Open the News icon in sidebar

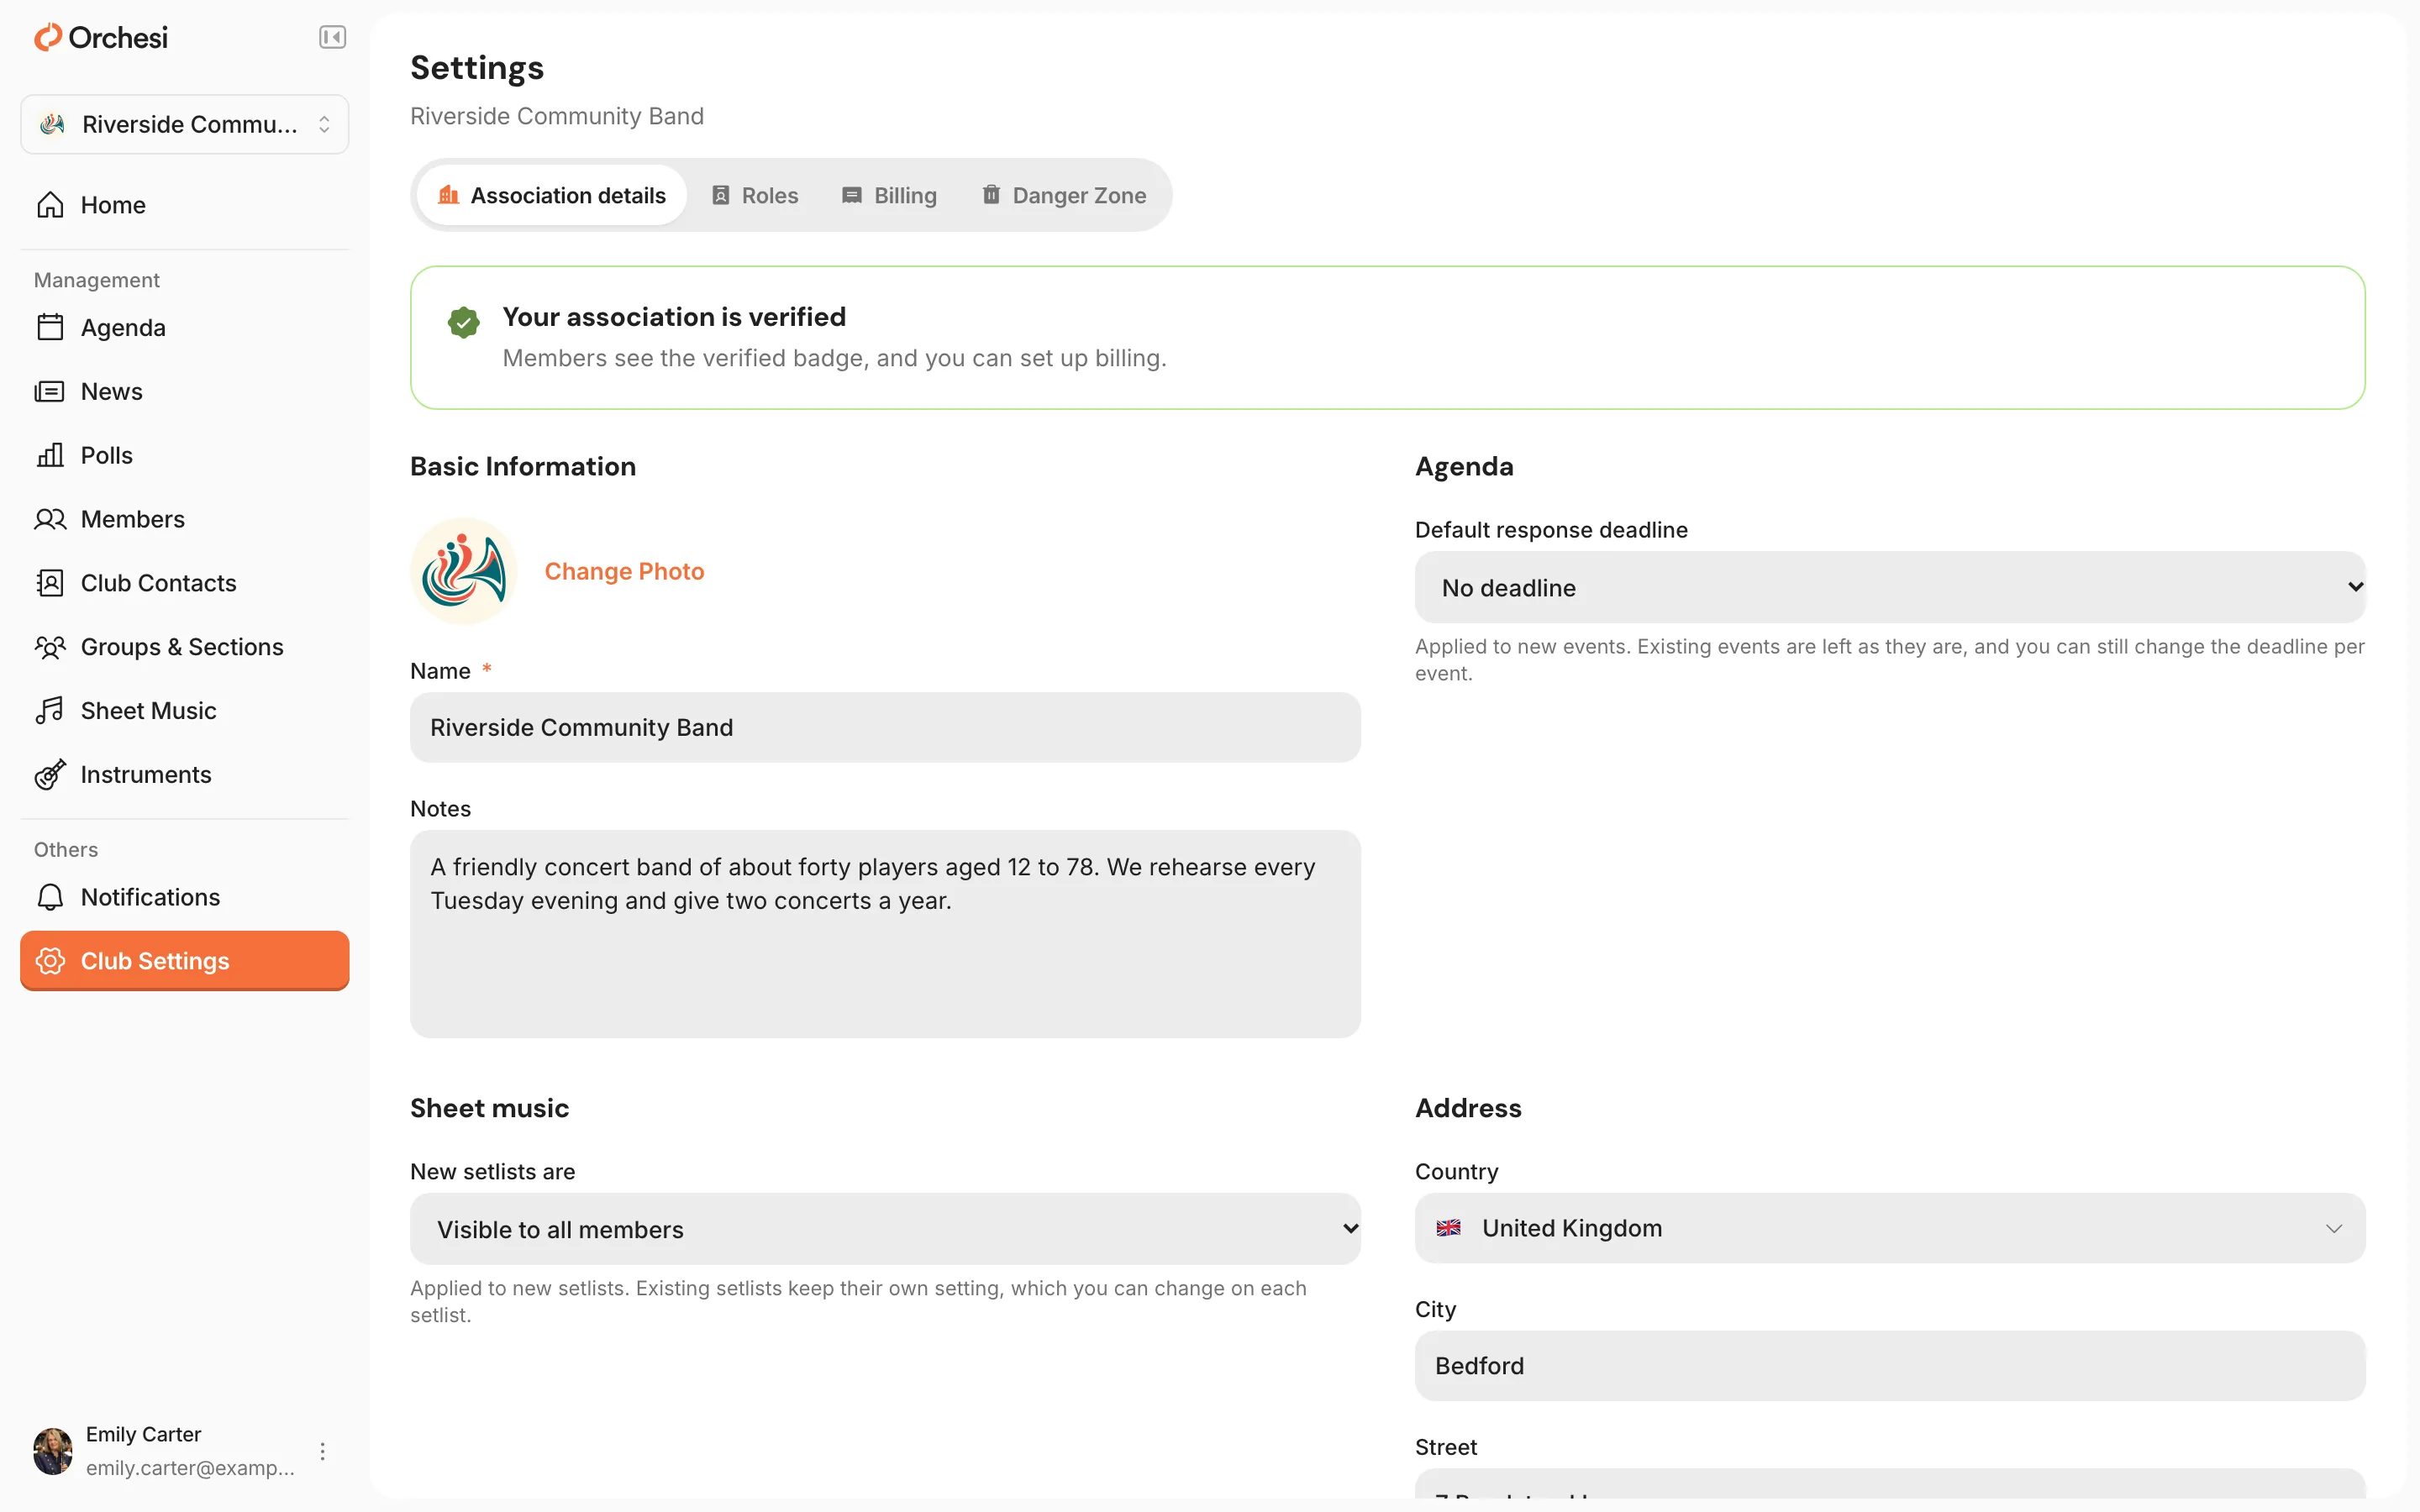click(50, 391)
